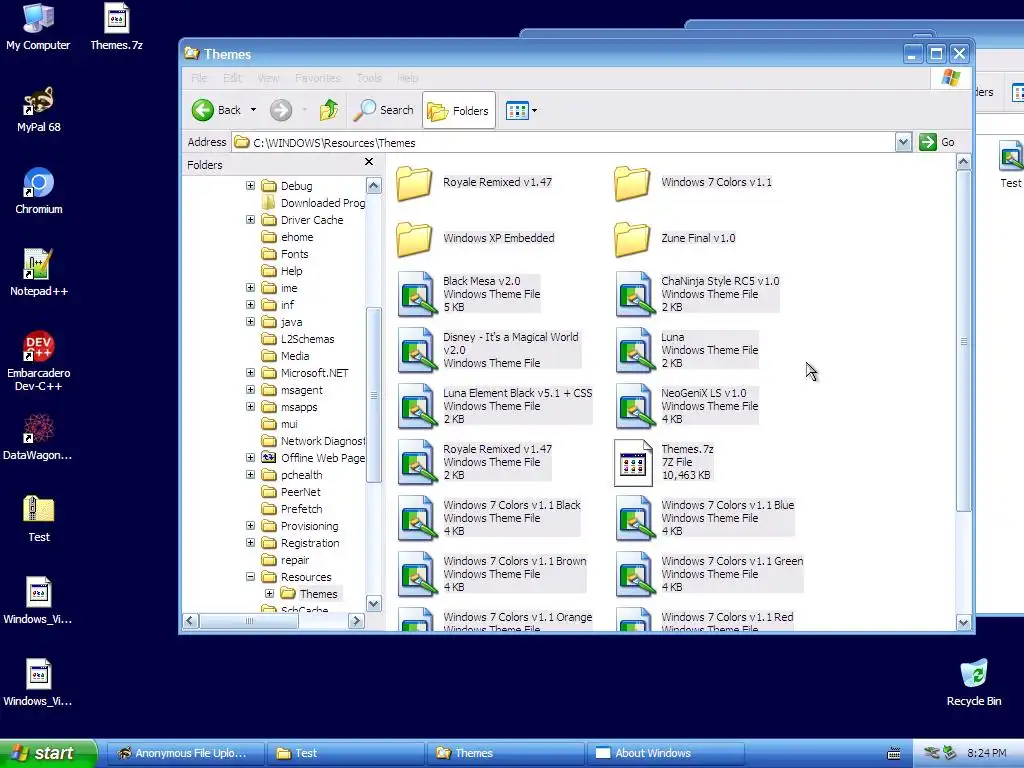Select NeoGeniX LS v1.0 theme file

pos(687,406)
